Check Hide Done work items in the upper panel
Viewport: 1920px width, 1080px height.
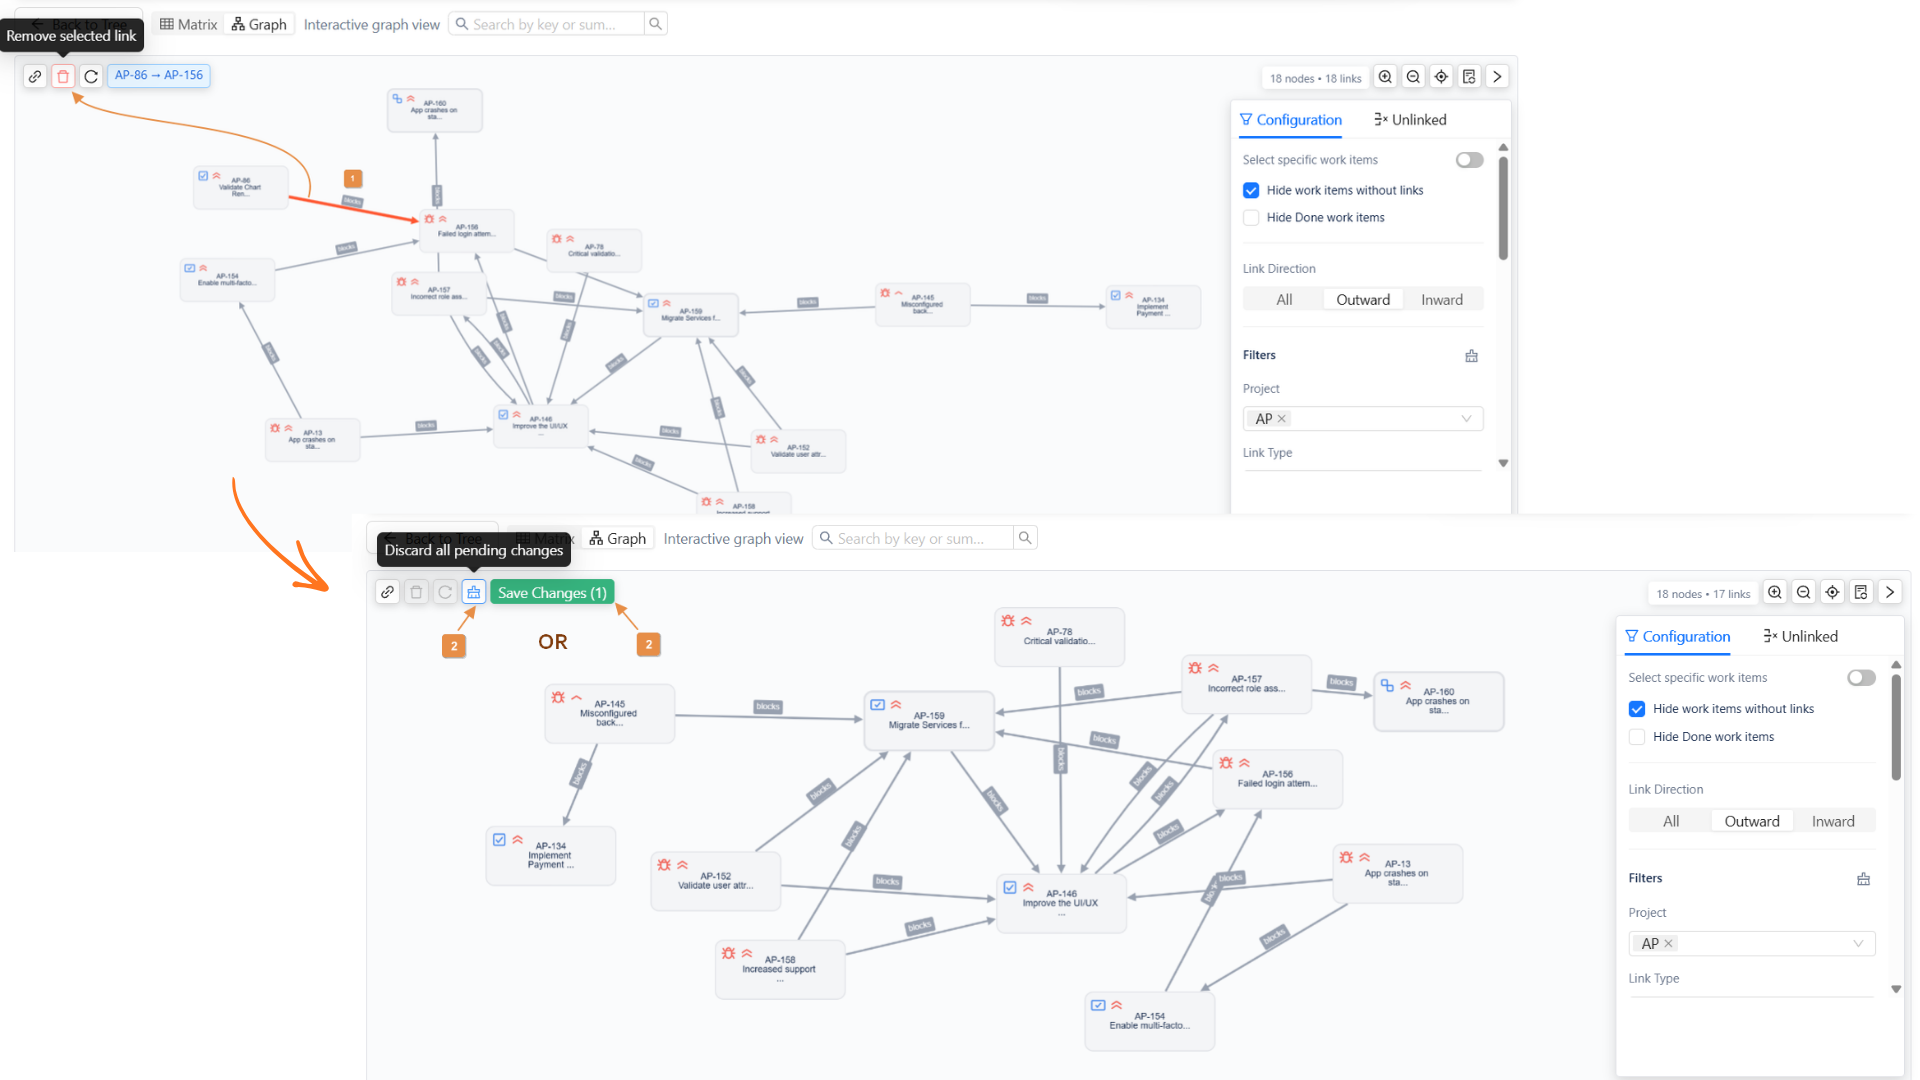[x=1251, y=218]
